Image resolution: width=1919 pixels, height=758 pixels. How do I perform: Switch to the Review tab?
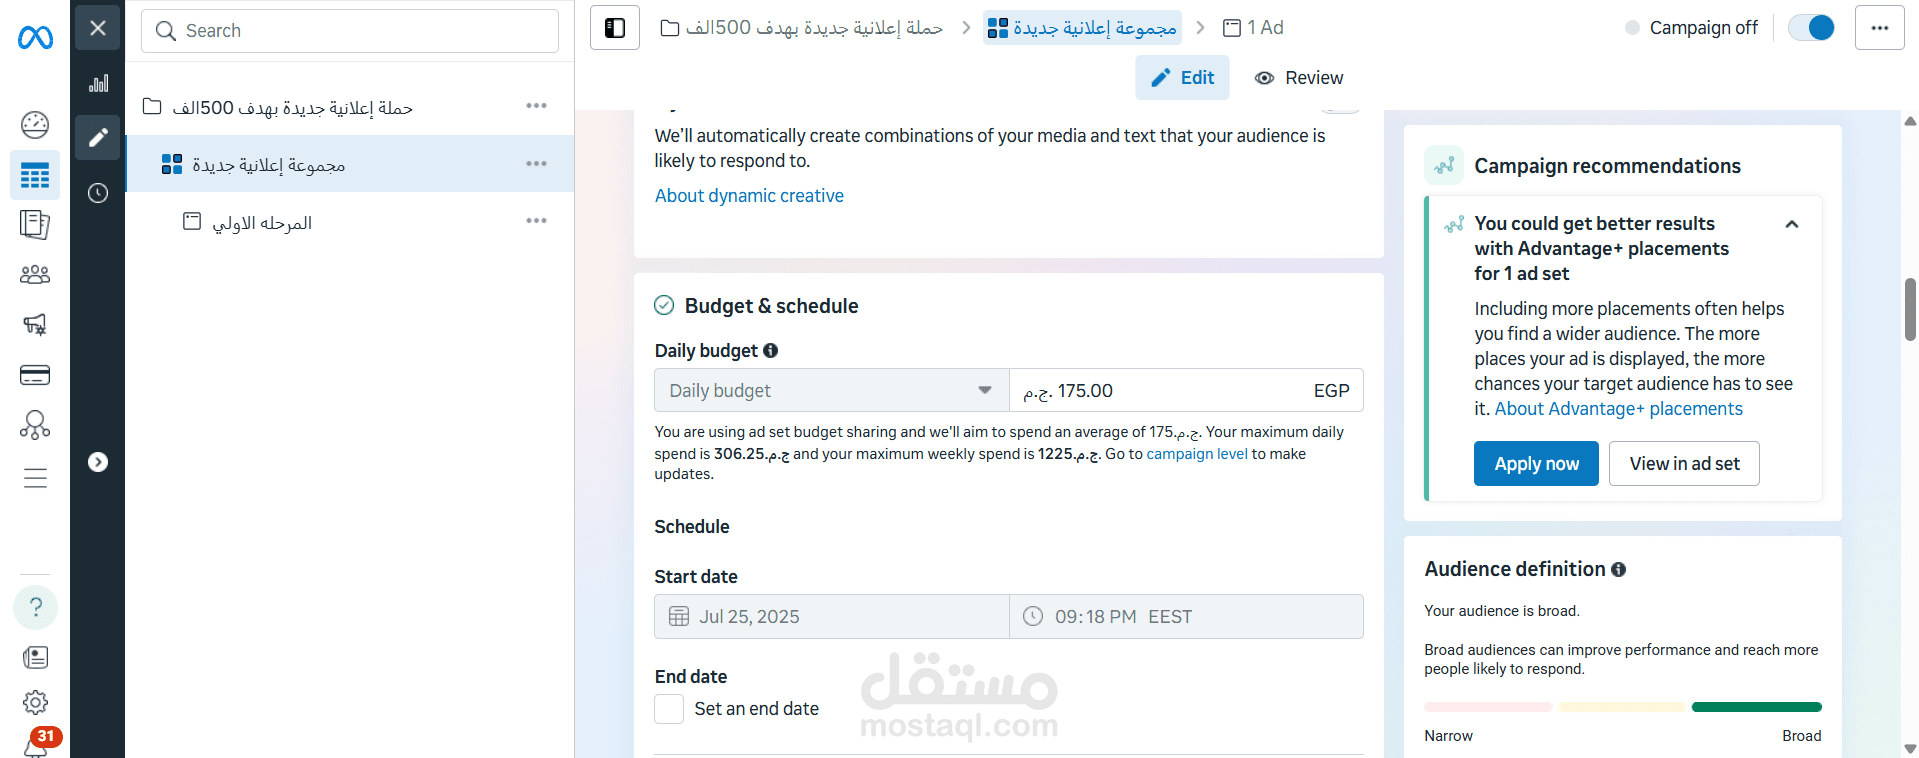(x=1299, y=78)
